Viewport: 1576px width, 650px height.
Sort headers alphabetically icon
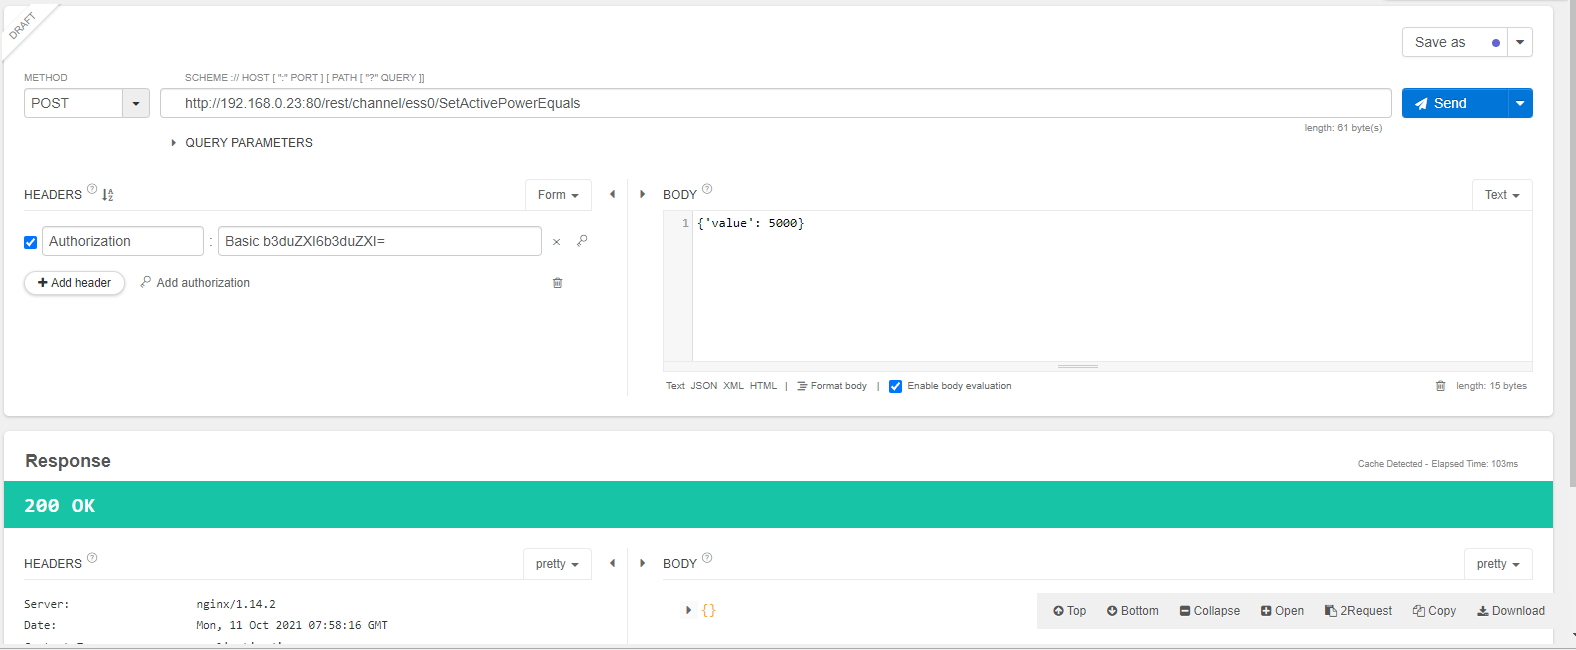coord(107,195)
